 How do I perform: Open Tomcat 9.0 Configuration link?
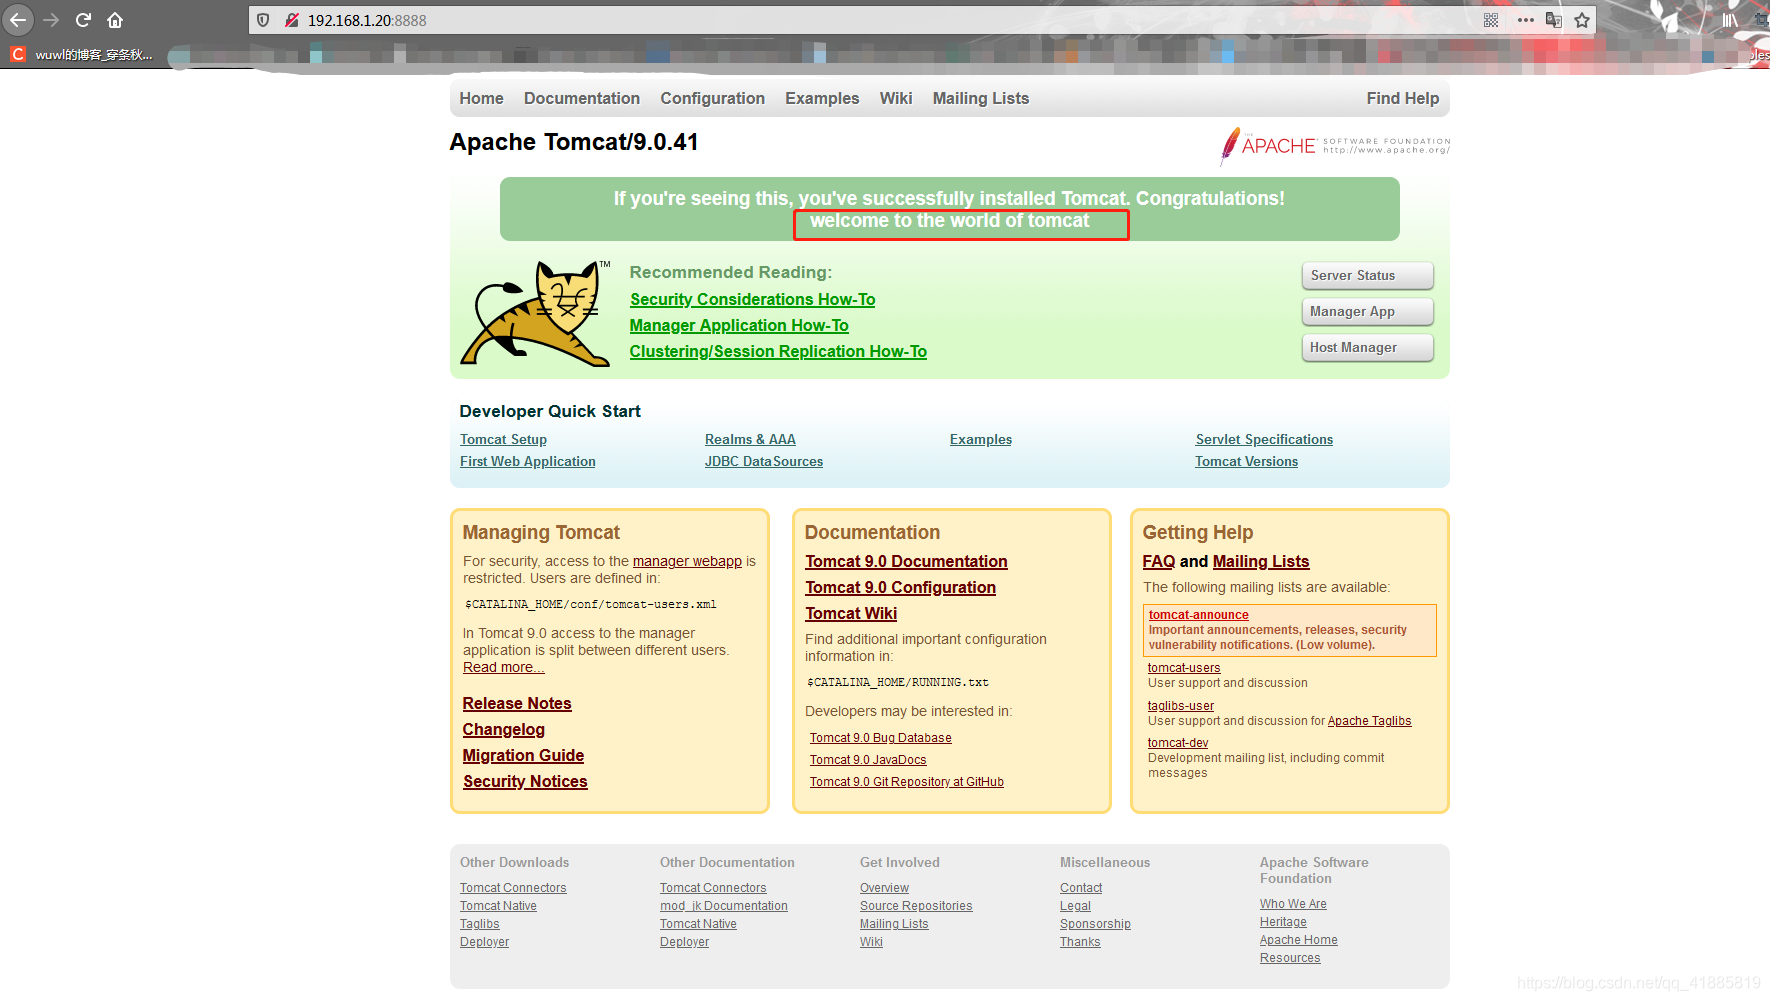(x=900, y=588)
